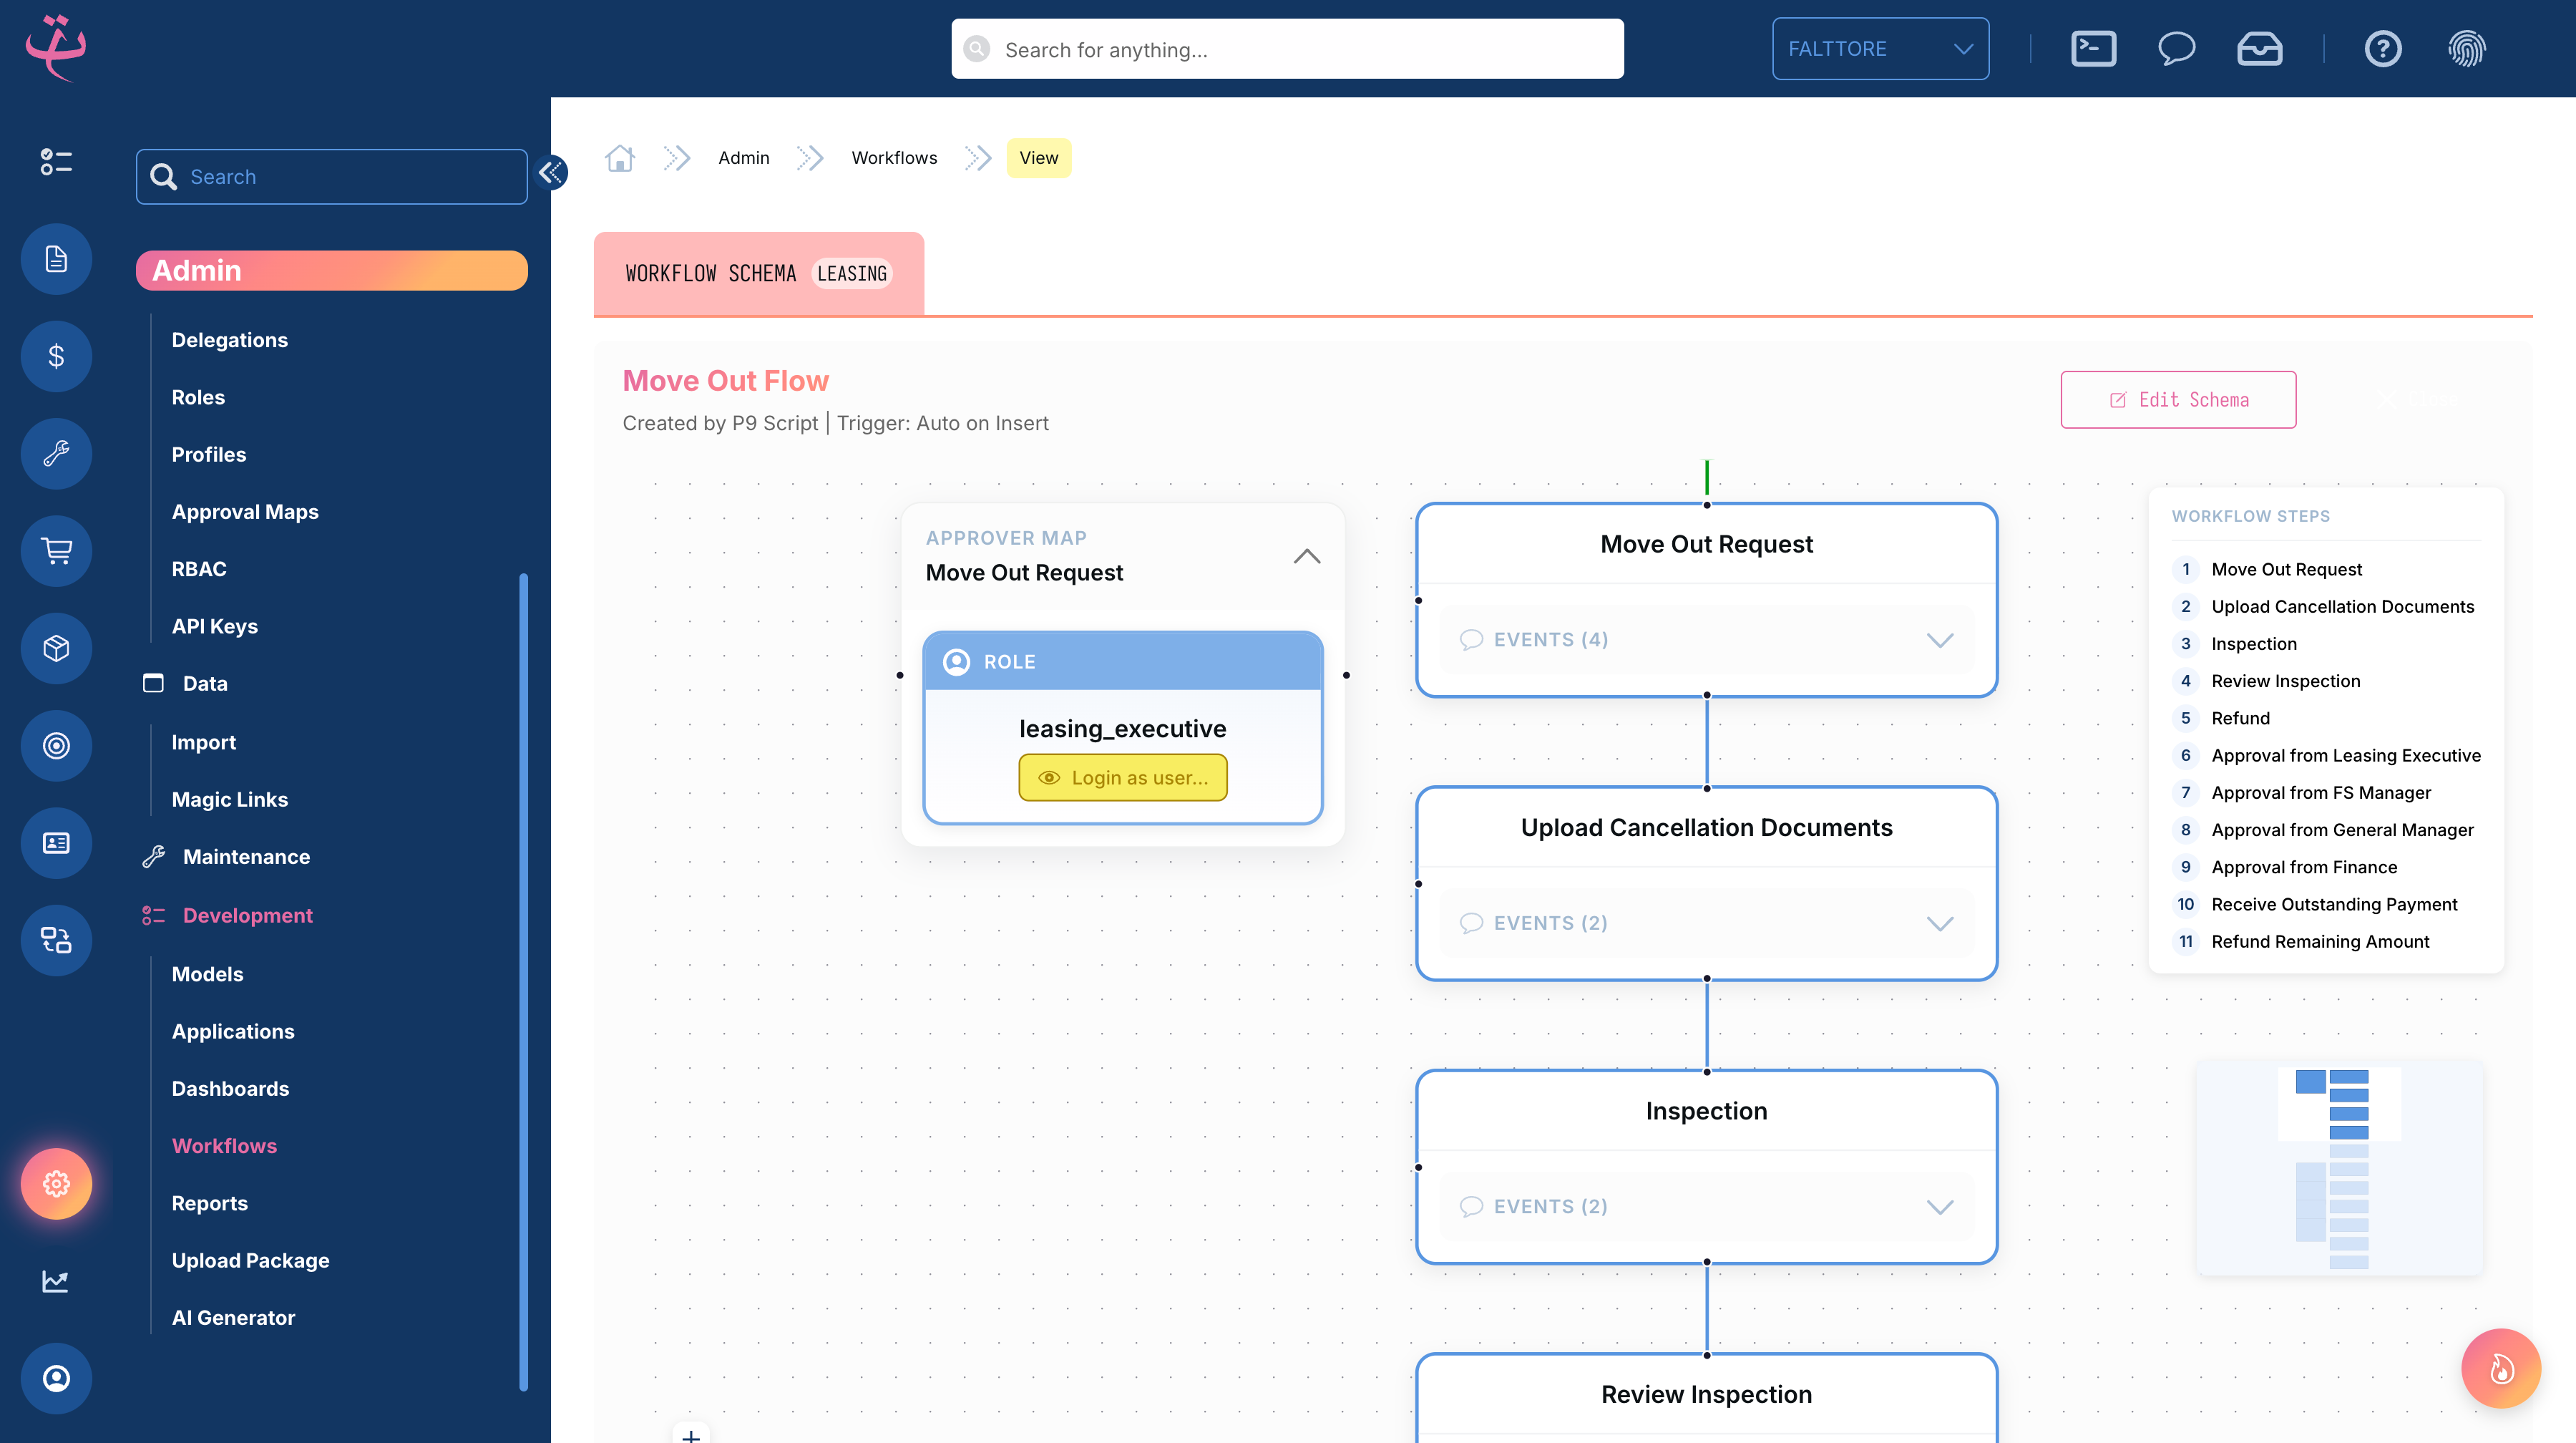Click Login as user eye button
The image size is (2576, 1443).
pyautogui.click(x=1122, y=777)
